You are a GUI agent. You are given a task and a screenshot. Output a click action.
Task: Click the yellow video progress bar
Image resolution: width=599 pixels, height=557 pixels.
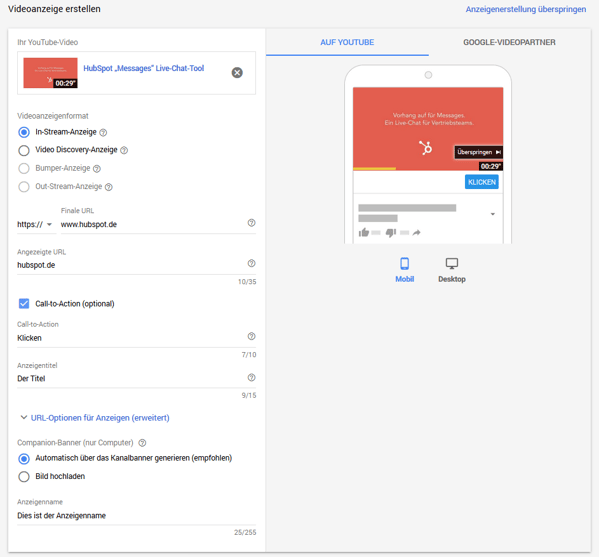pyautogui.click(x=374, y=168)
